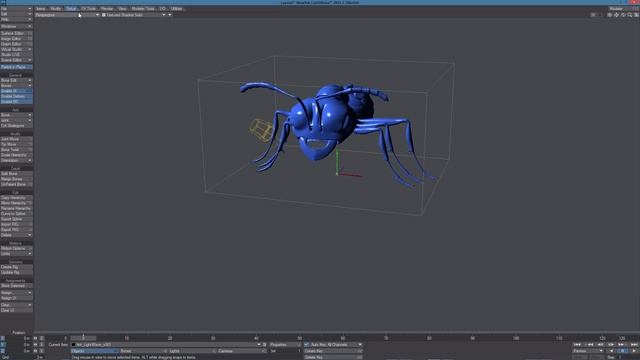Select the Joint Move tool
Image resolution: width=640 pixels, height=360 pixels.
pos(16,139)
